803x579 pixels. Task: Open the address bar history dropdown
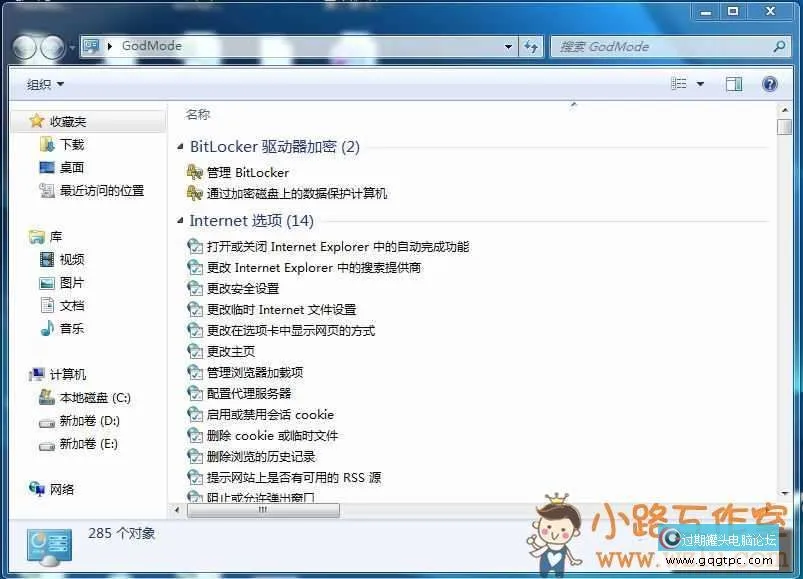click(x=509, y=46)
